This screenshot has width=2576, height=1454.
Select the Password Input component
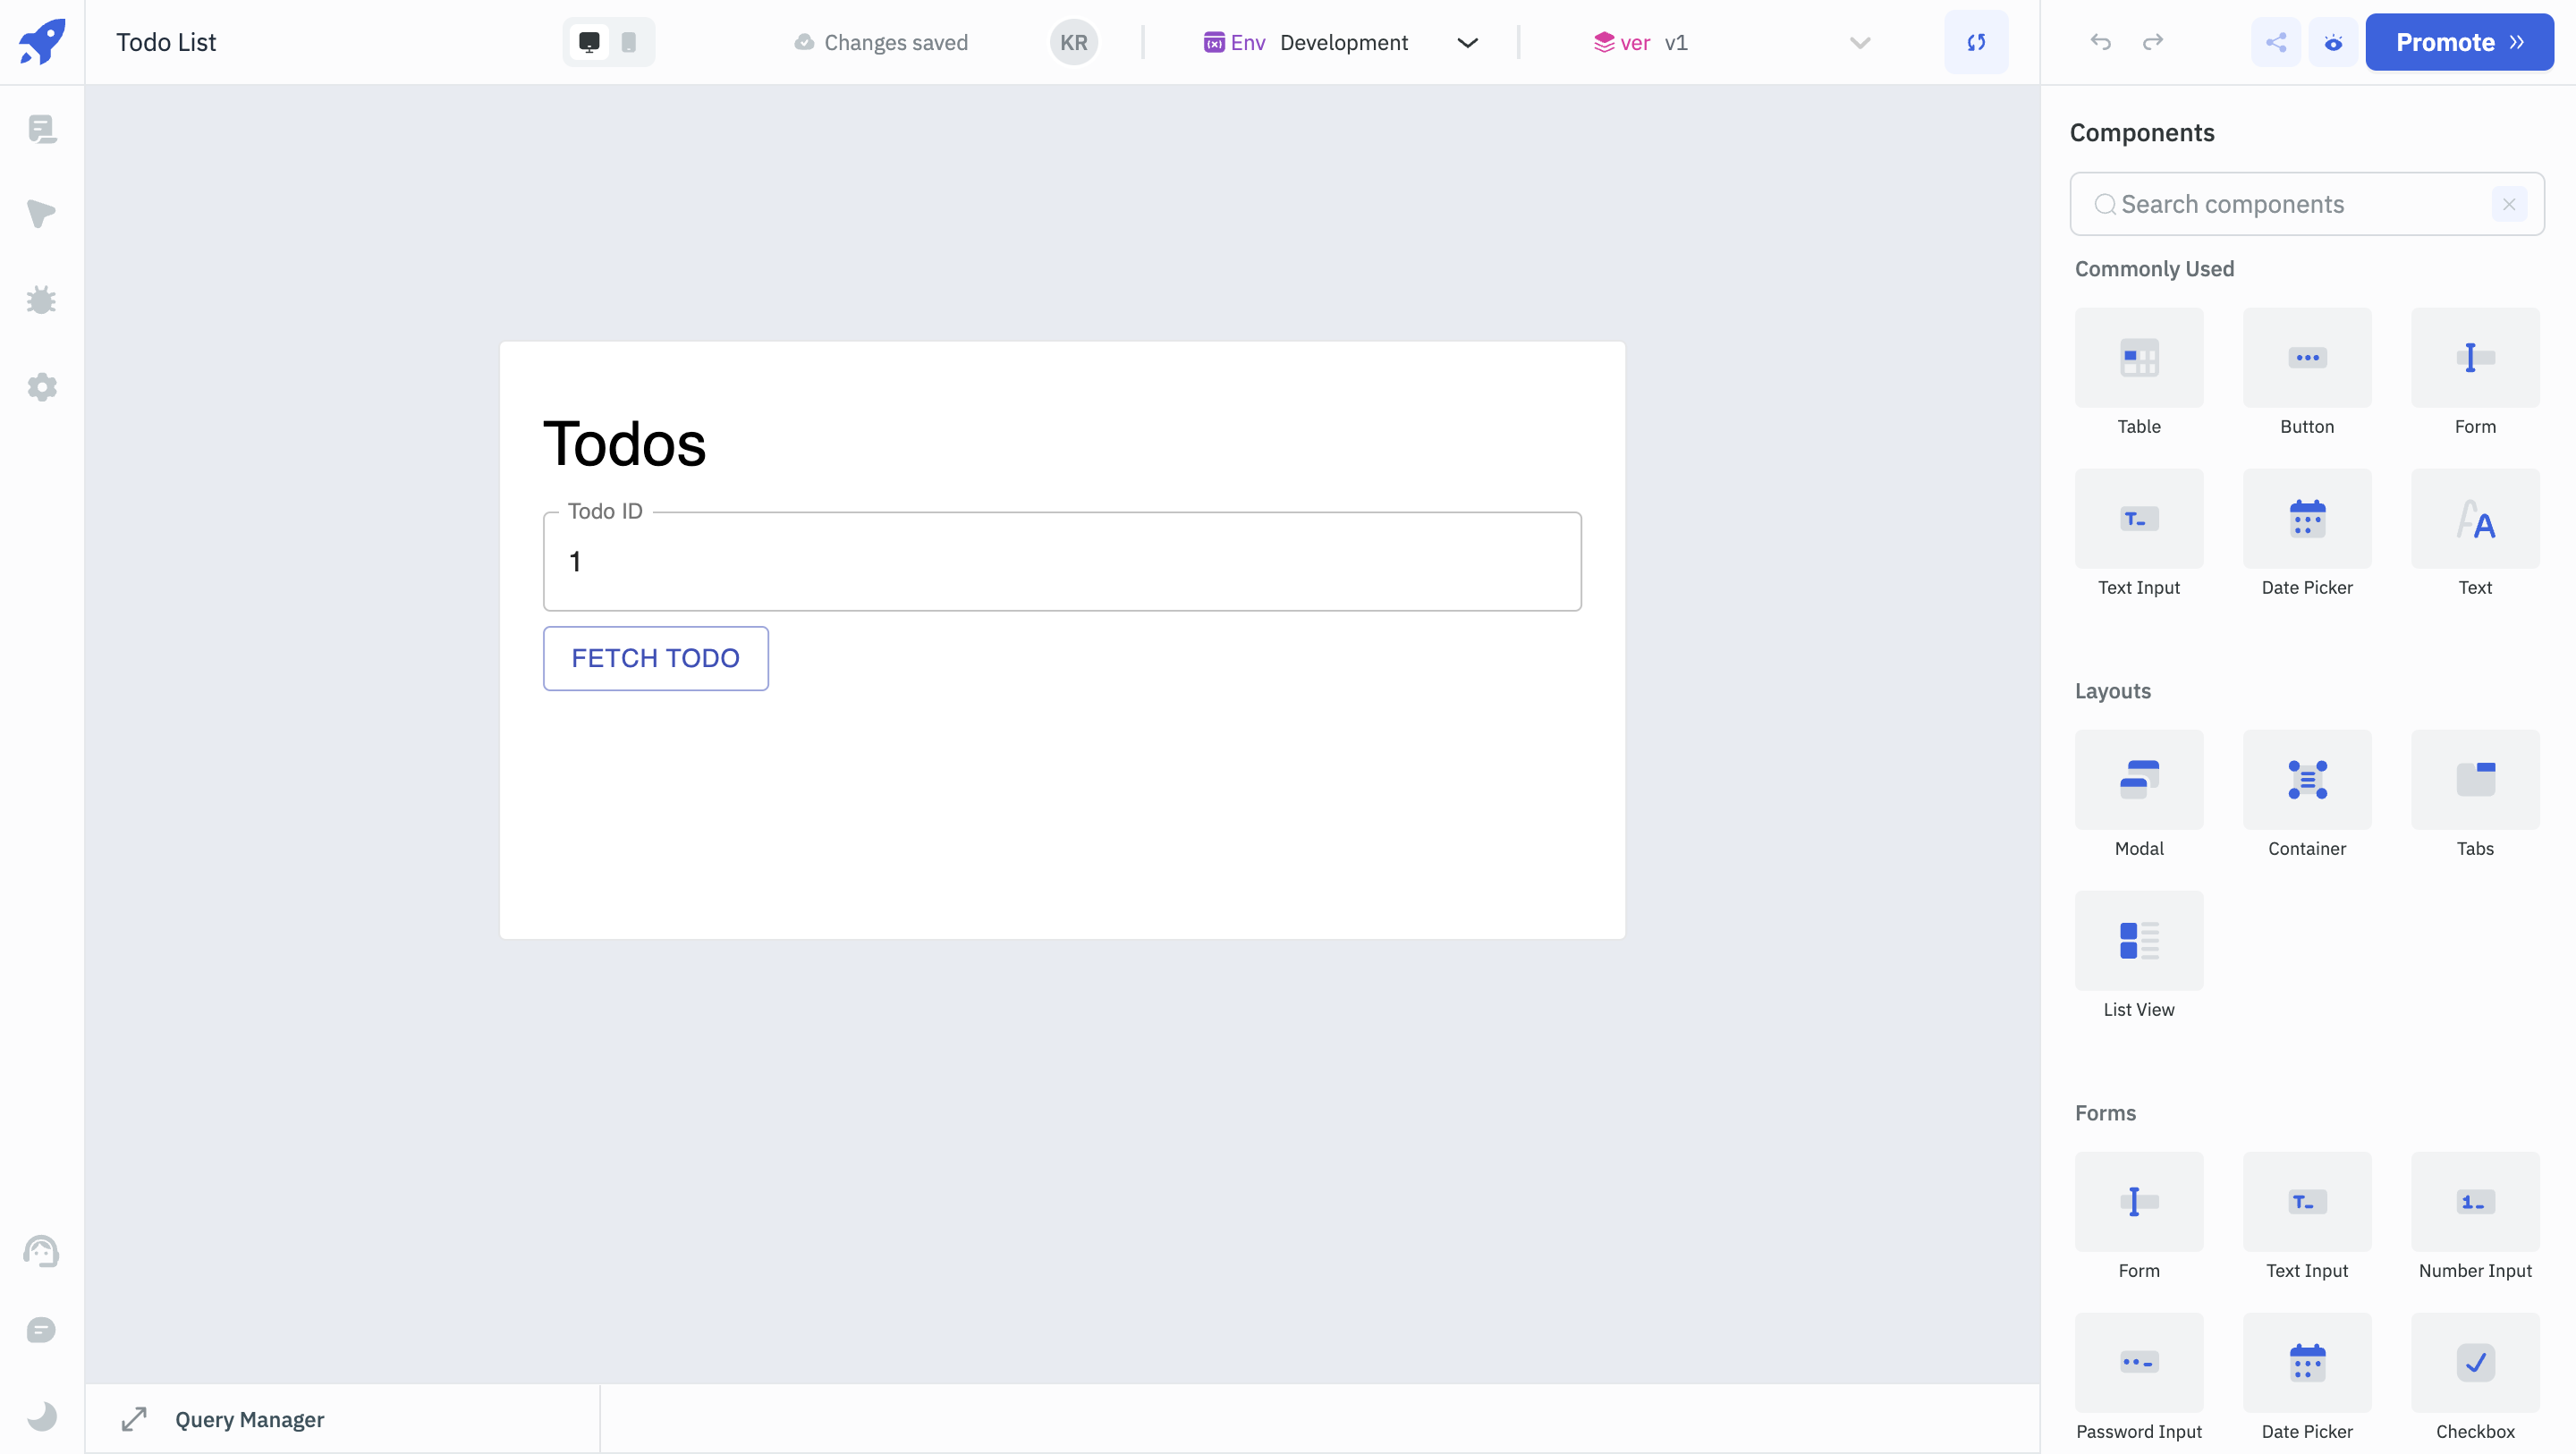(x=2139, y=1378)
